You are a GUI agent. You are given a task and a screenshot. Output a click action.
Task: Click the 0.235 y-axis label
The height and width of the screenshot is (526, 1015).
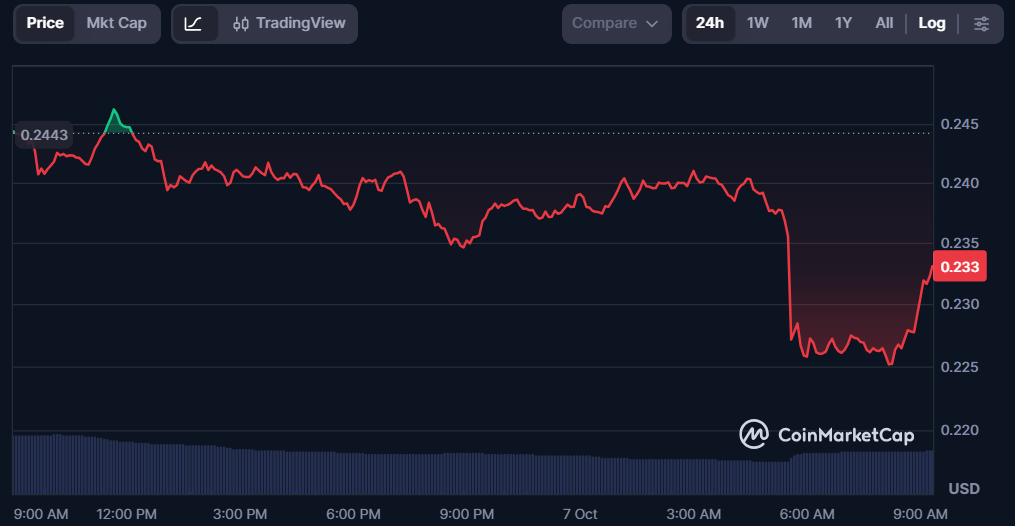pos(959,243)
